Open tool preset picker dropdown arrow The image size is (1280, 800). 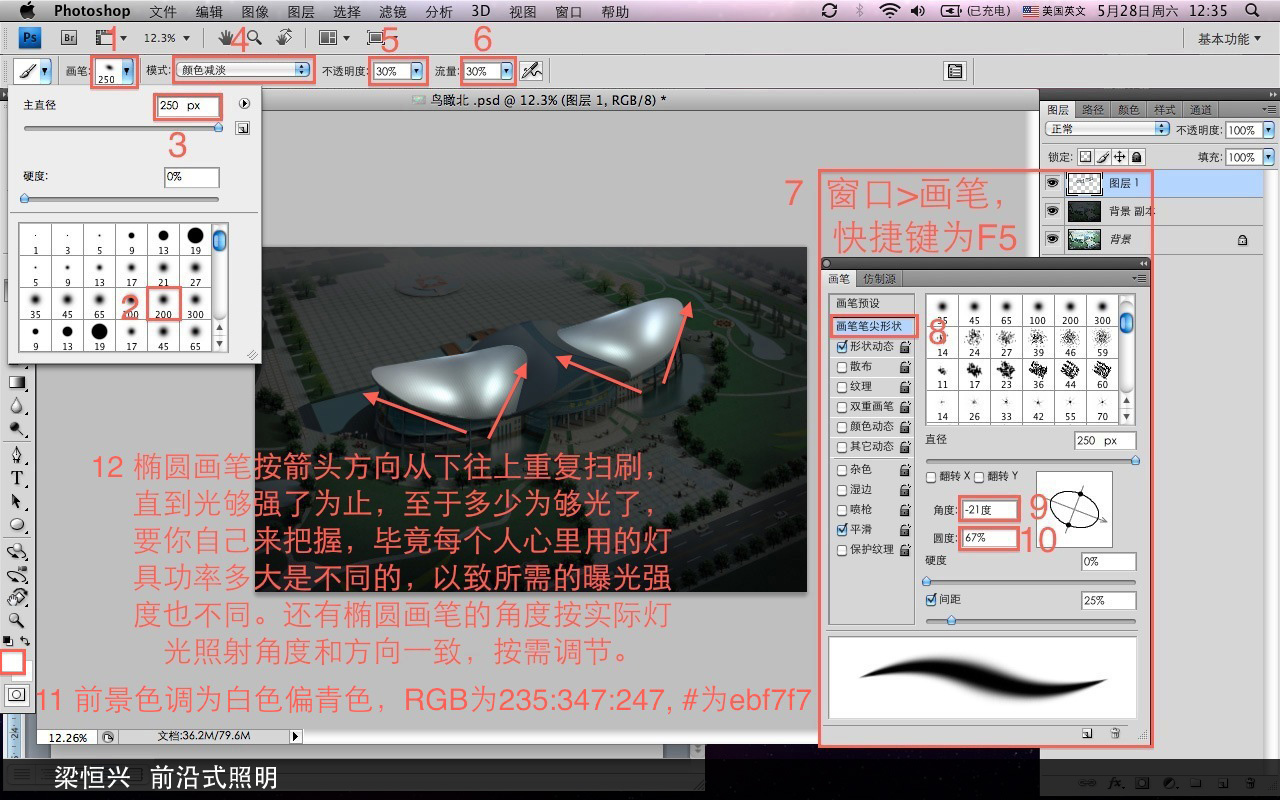(x=44, y=72)
